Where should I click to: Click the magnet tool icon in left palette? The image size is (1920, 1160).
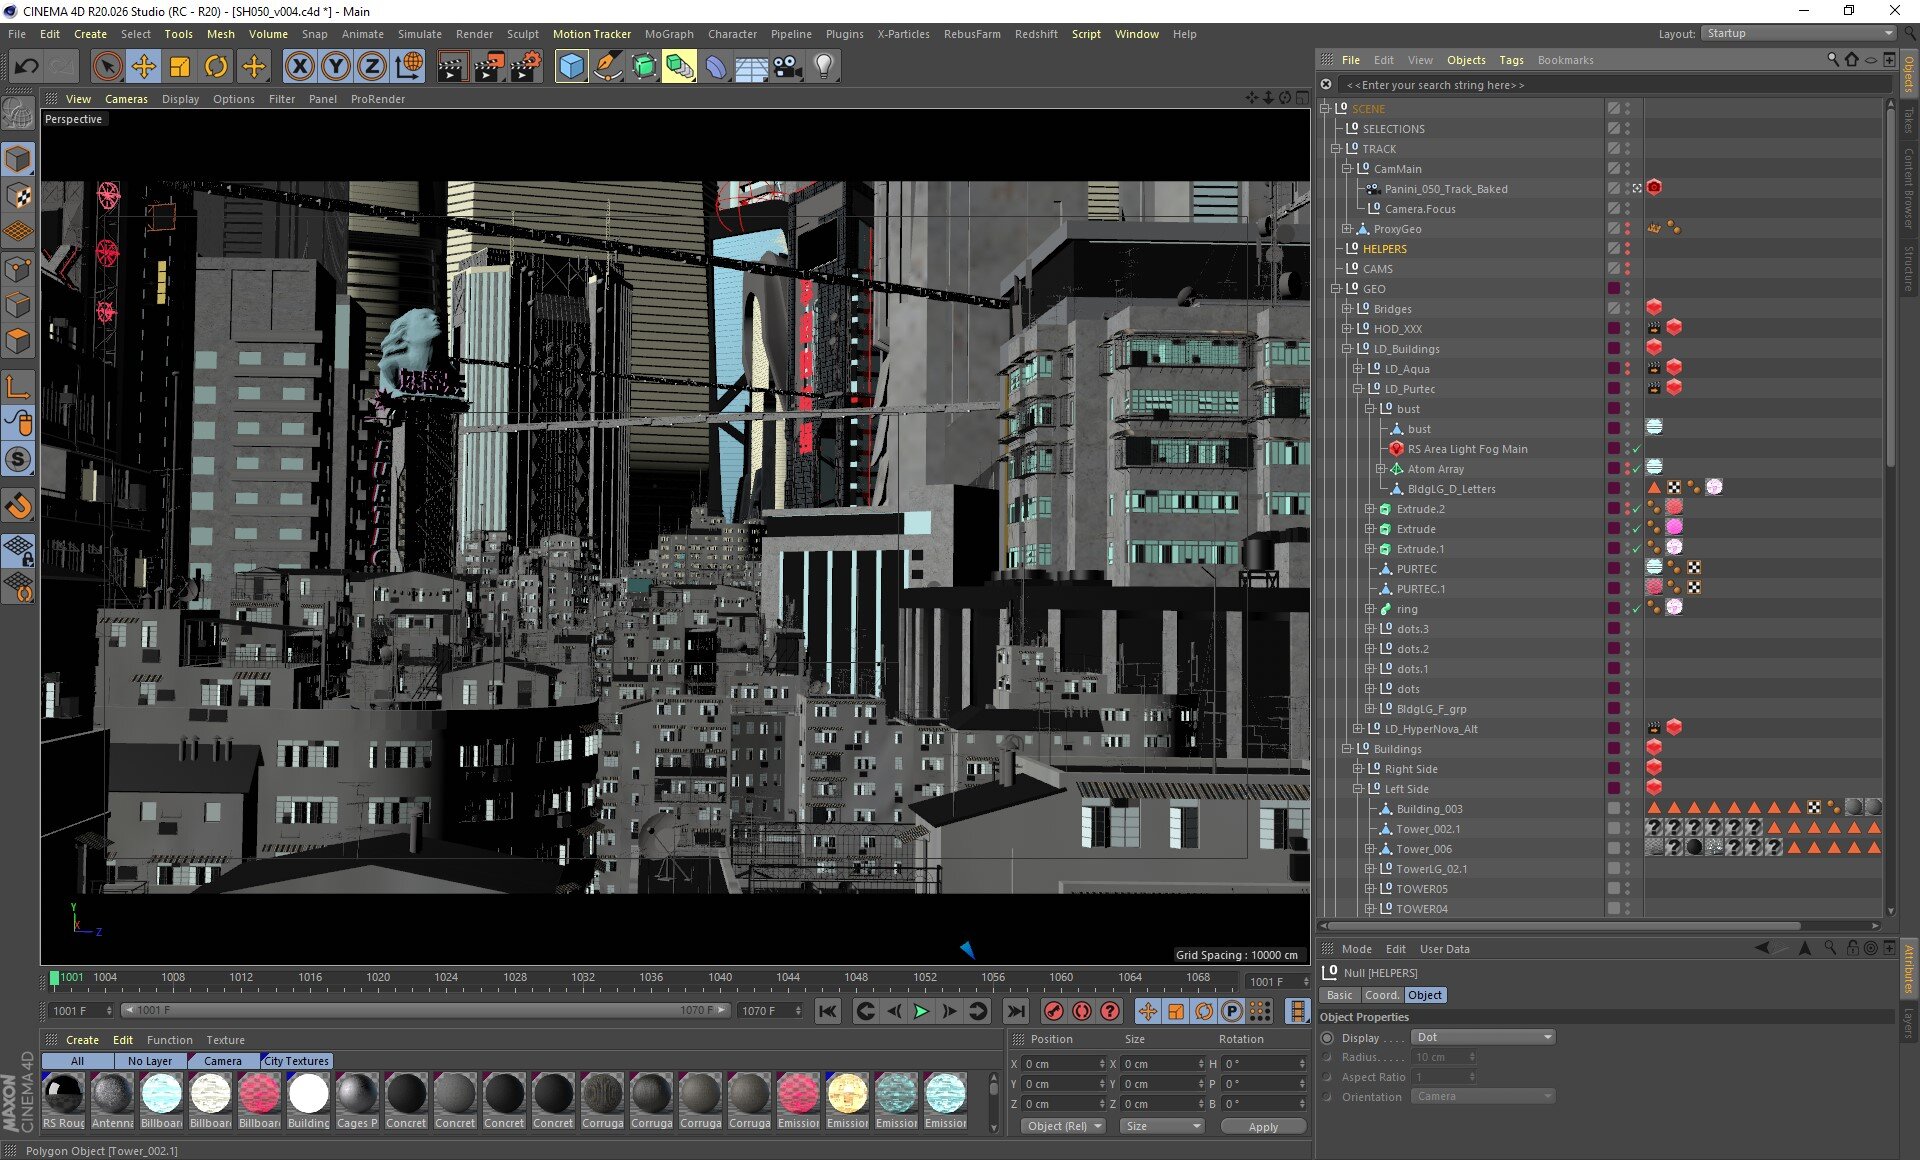click(18, 505)
